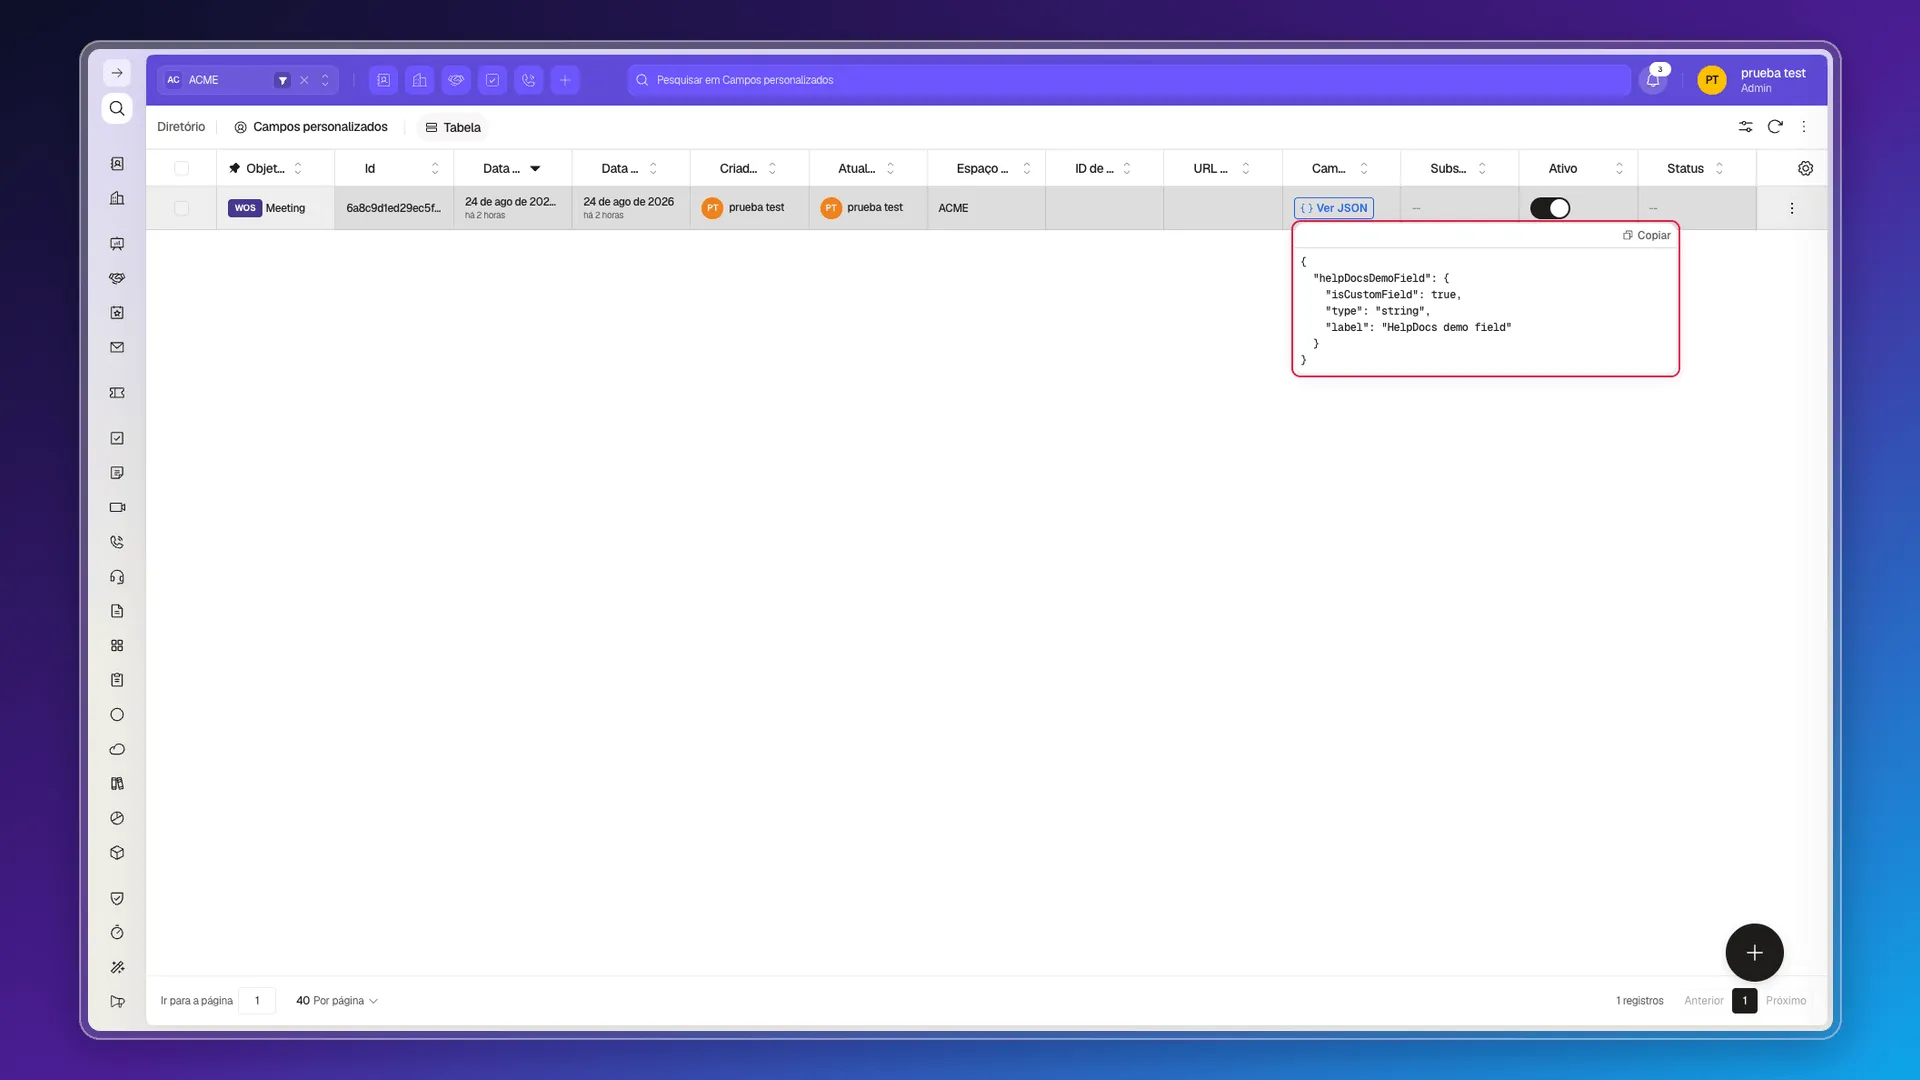The height and width of the screenshot is (1080, 1920).
Task: Focus the Pesquisar em Campos personalizados search box
Action: 1128,80
